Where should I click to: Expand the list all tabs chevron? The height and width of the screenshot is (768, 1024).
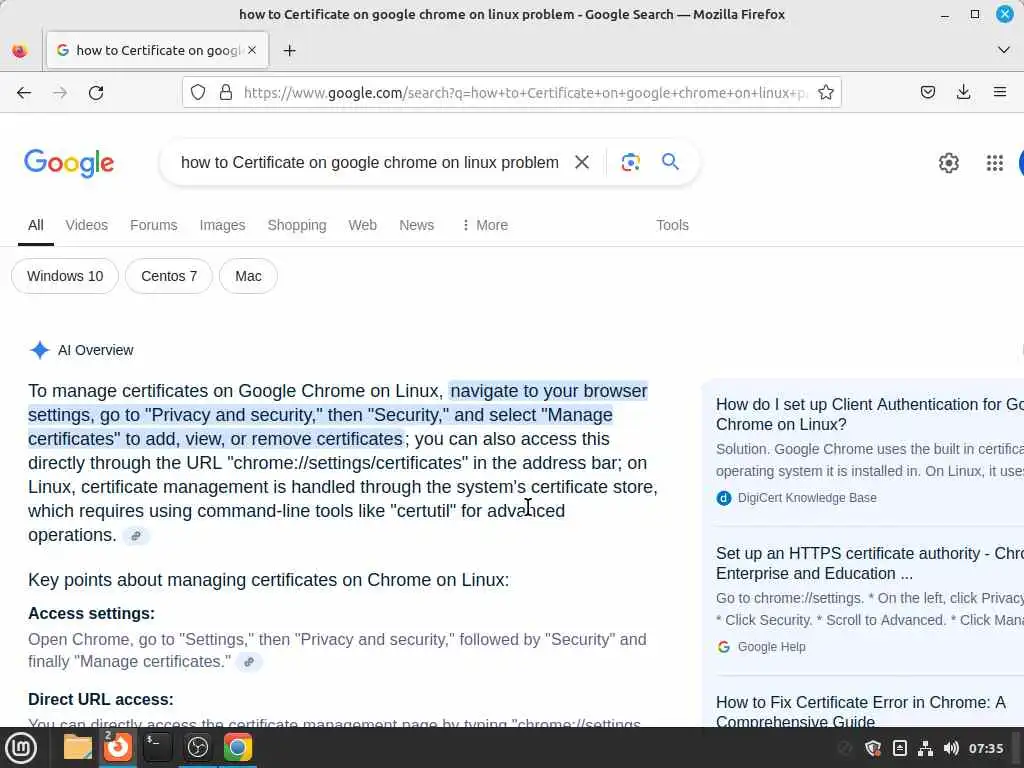pyautogui.click(x=1004, y=50)
